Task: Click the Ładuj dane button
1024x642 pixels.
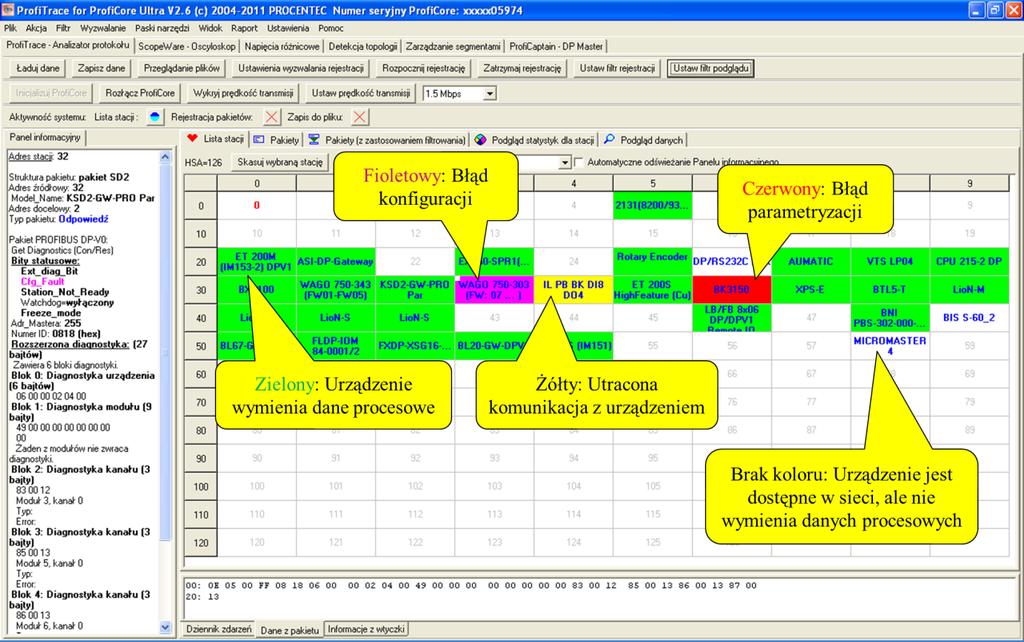Action: click(38, 68)
